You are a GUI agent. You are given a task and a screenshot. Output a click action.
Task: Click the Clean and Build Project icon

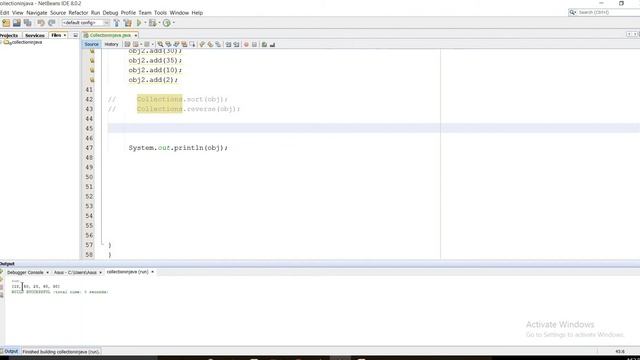(127, 23)
